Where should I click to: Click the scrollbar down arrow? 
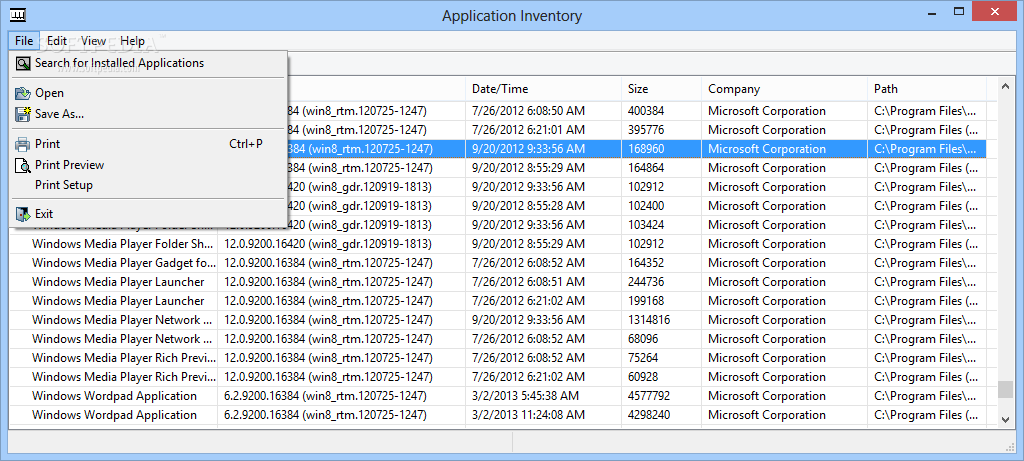(1006, 420)
